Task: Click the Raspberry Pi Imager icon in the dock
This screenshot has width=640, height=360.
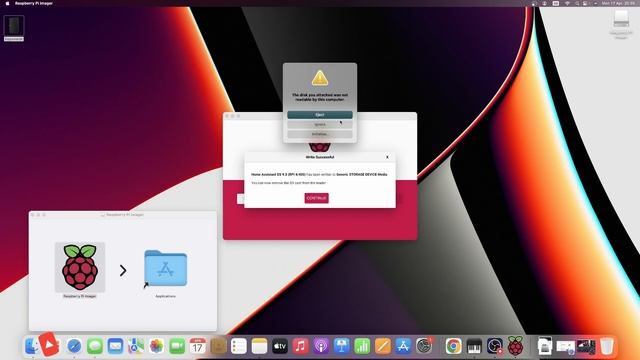Action: [x=515, y=346]
